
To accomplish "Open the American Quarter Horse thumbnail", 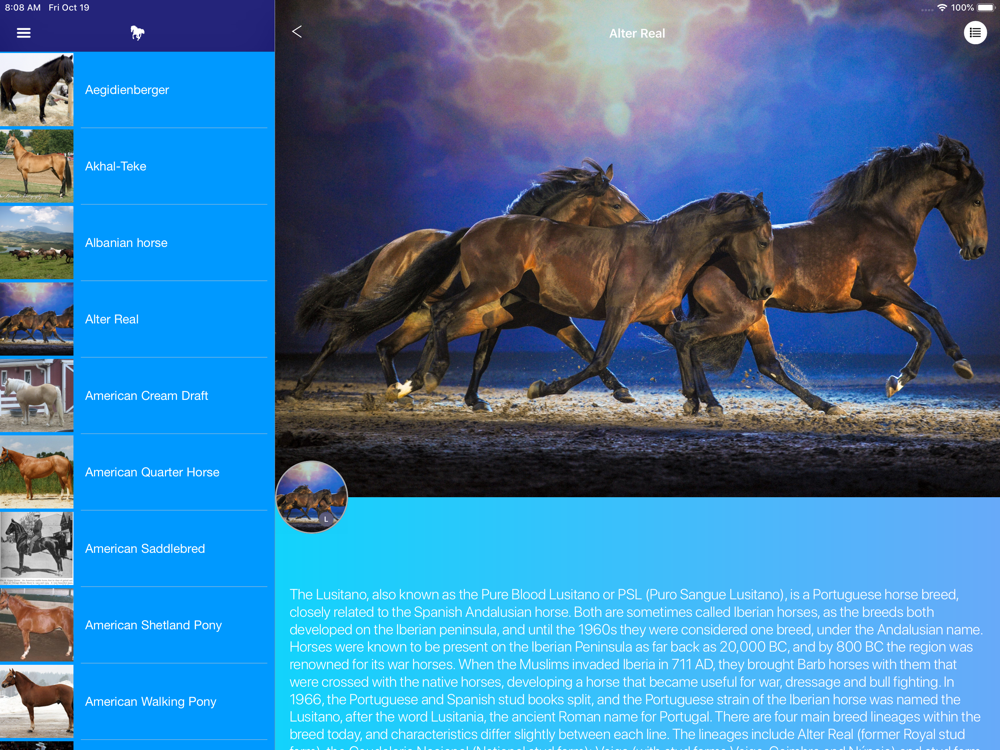I will point(36,472).
